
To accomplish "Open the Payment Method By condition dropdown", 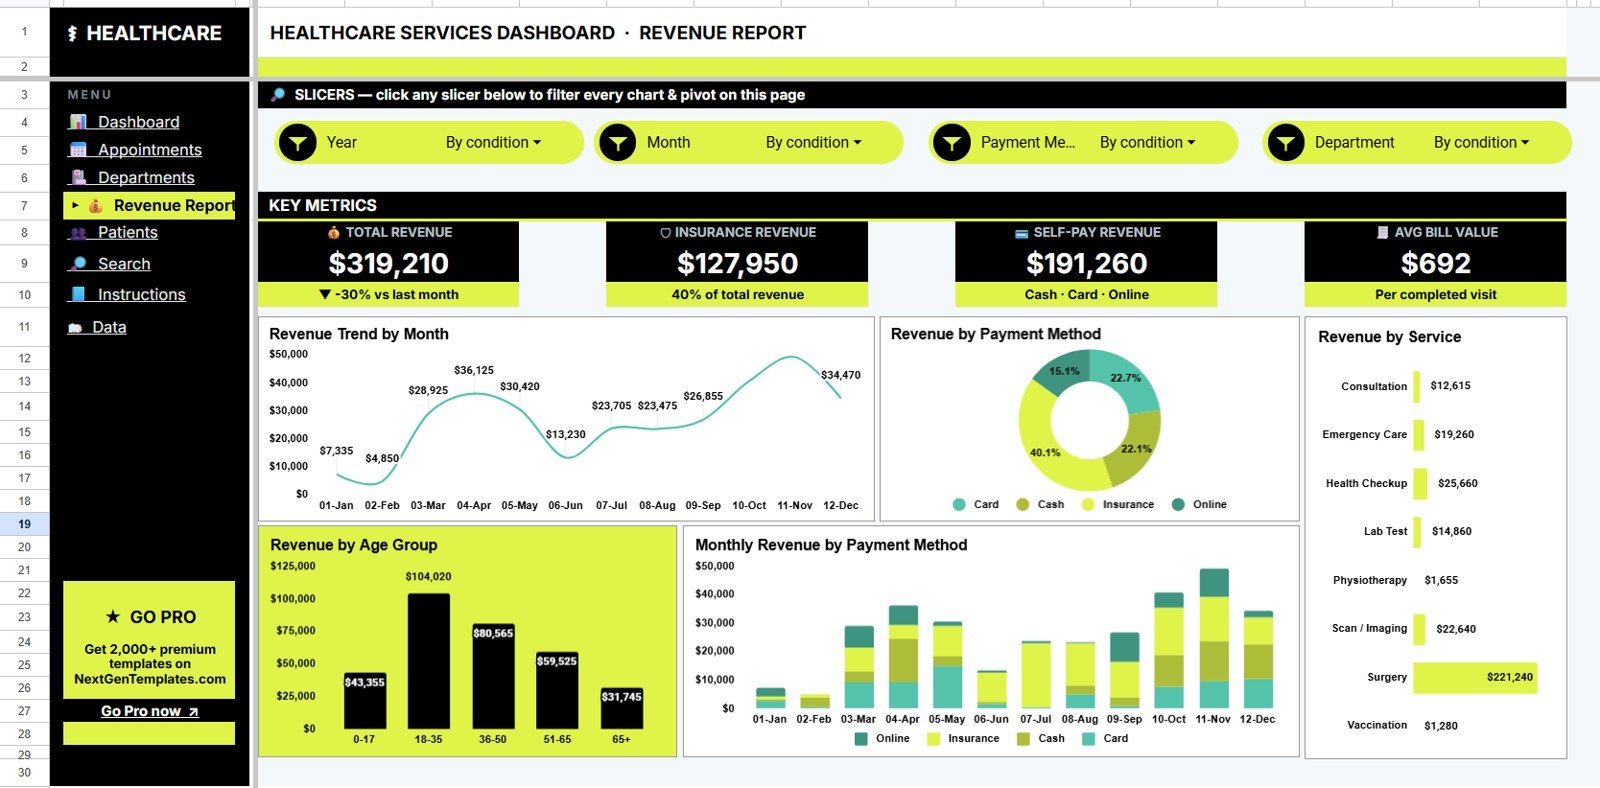I will (1147, 143).
